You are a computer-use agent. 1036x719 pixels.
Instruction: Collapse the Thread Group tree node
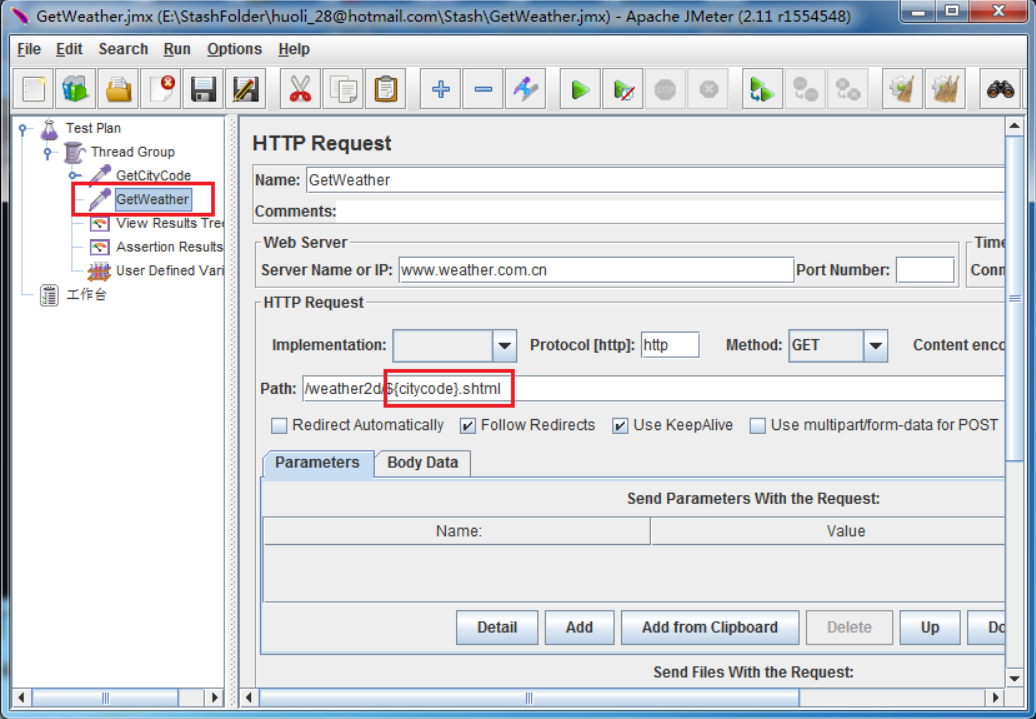click(47, 153)
